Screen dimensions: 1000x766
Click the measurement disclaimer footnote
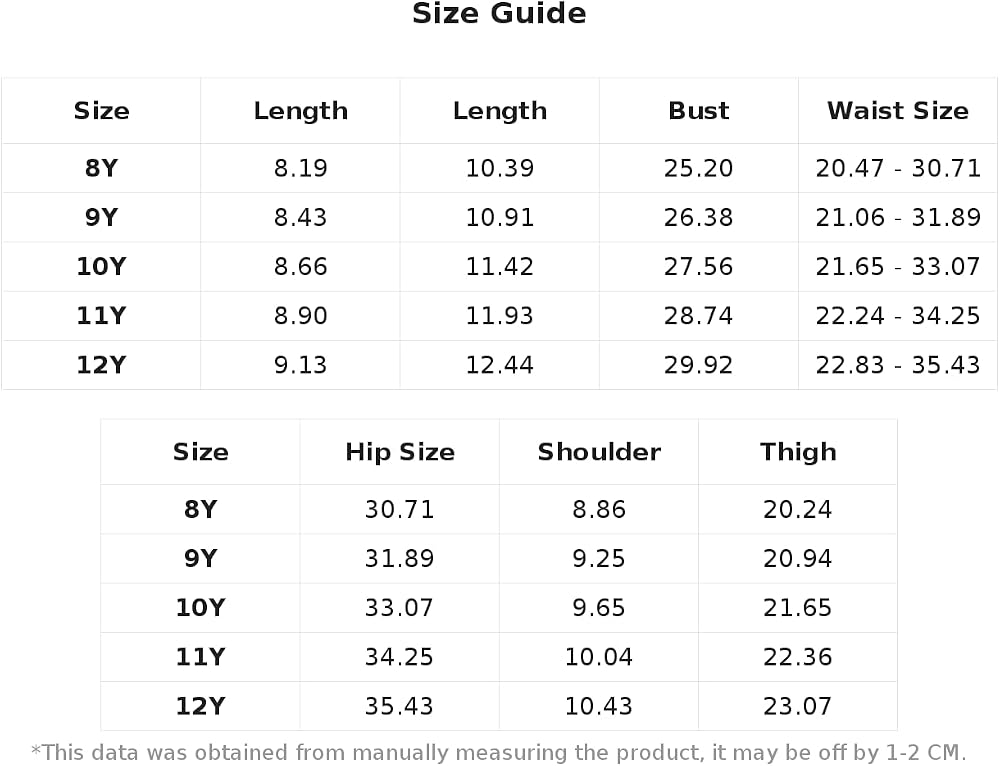(499, 752)
